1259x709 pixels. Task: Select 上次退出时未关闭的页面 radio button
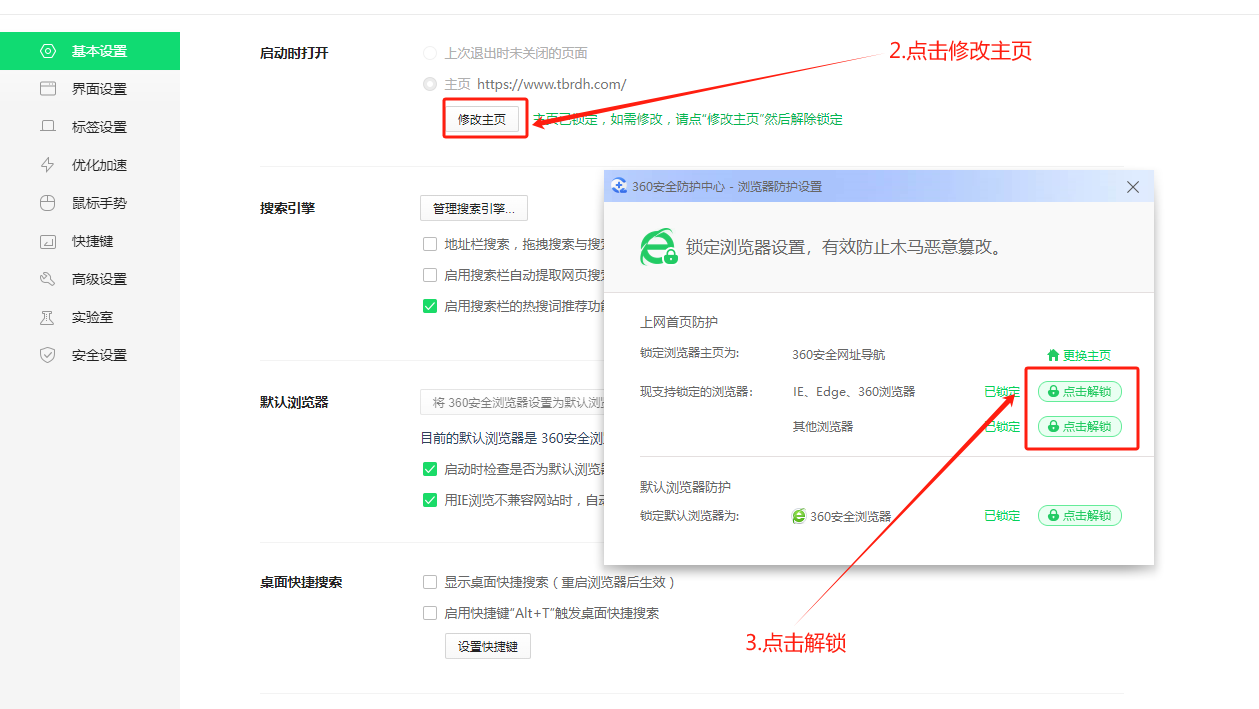point(430,53)
